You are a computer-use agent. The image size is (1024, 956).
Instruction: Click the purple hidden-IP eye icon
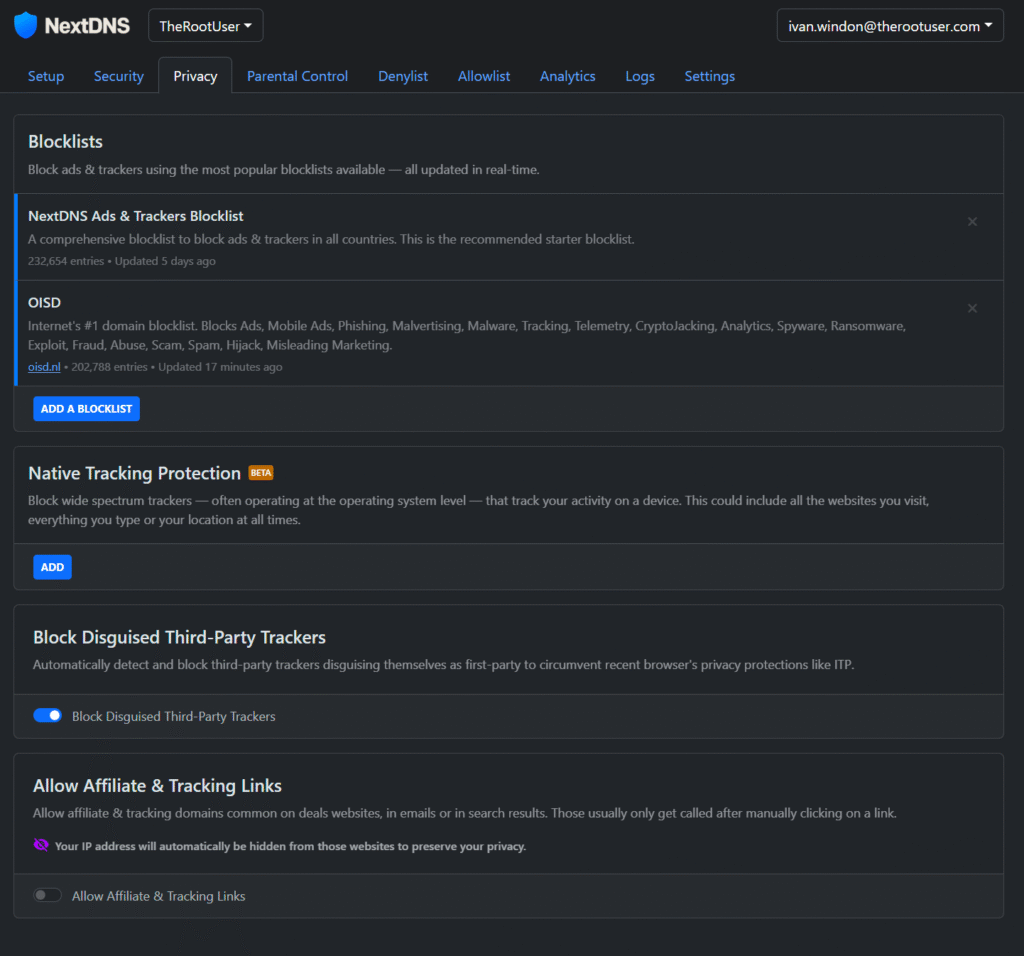click(40, 845)
